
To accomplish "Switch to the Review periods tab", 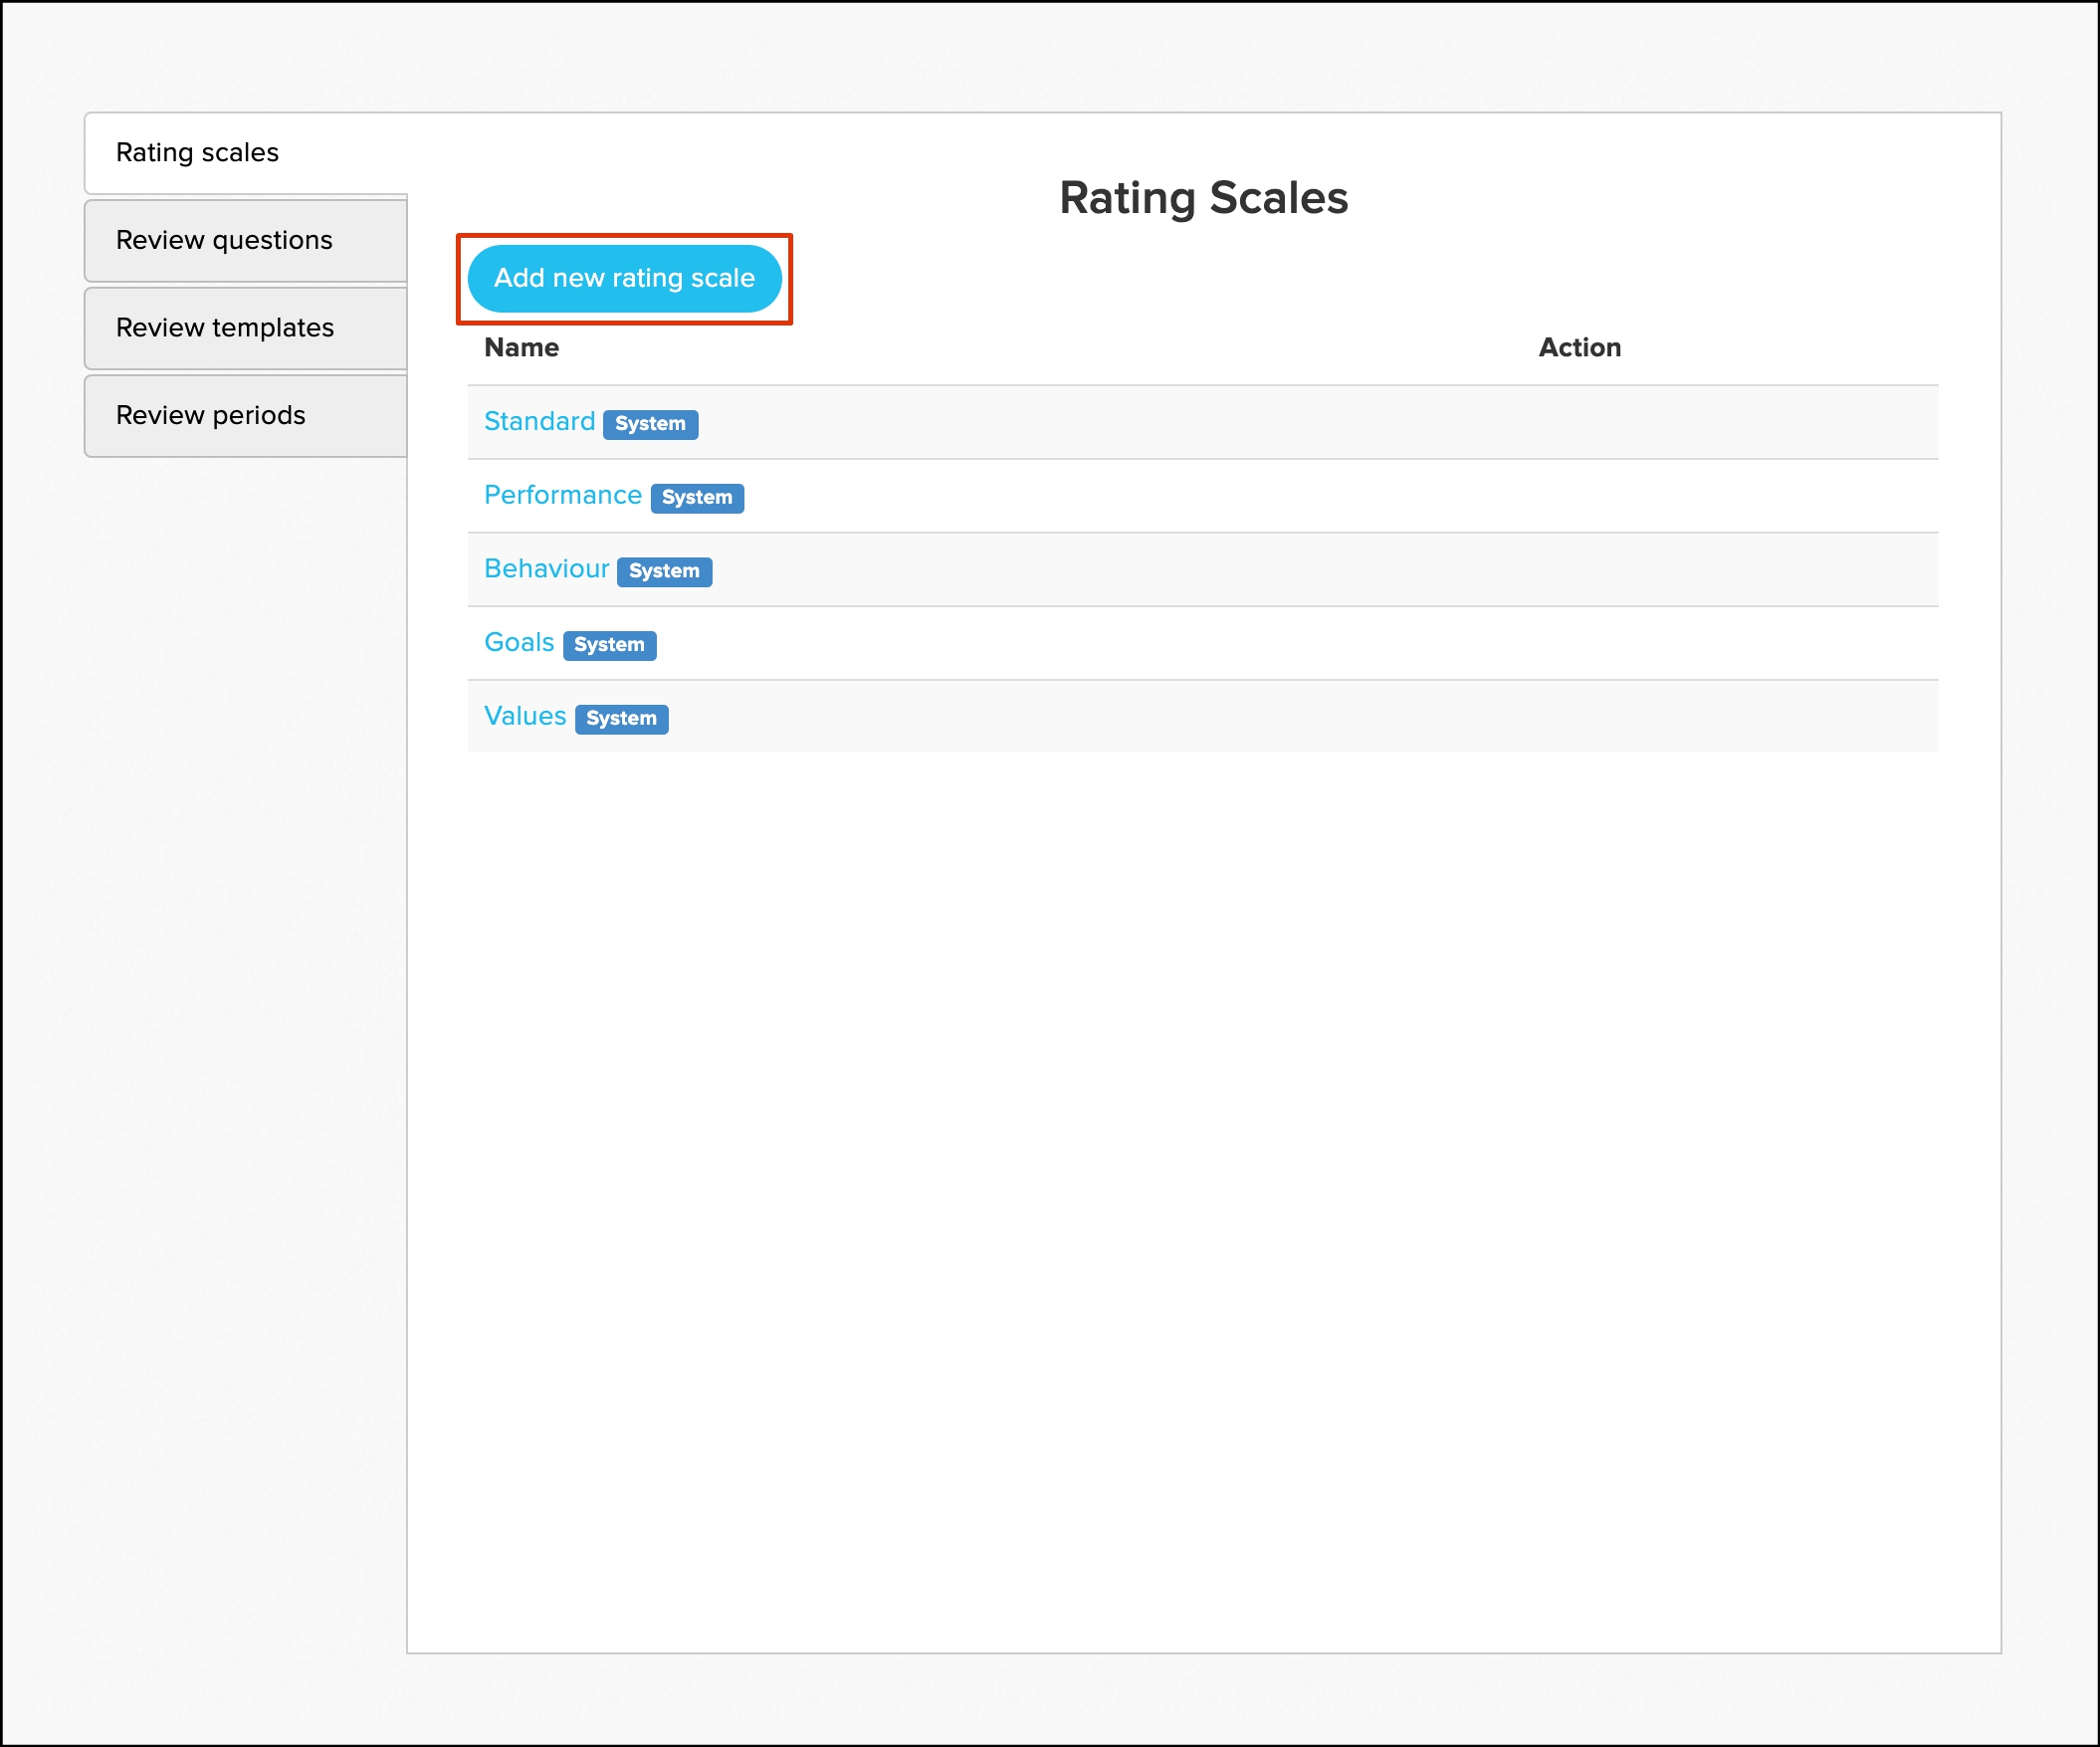I will 211,415.
